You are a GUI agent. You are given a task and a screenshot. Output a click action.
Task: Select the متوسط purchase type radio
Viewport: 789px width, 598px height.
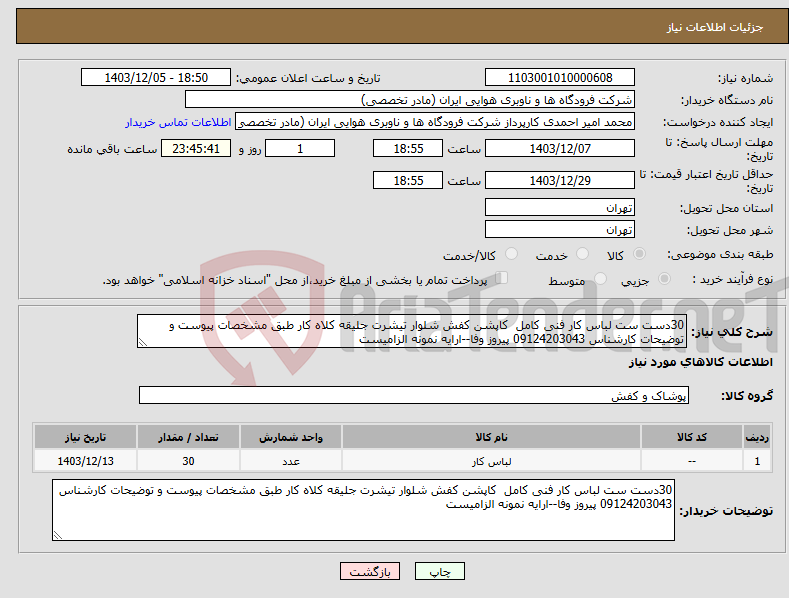[600, 279]
